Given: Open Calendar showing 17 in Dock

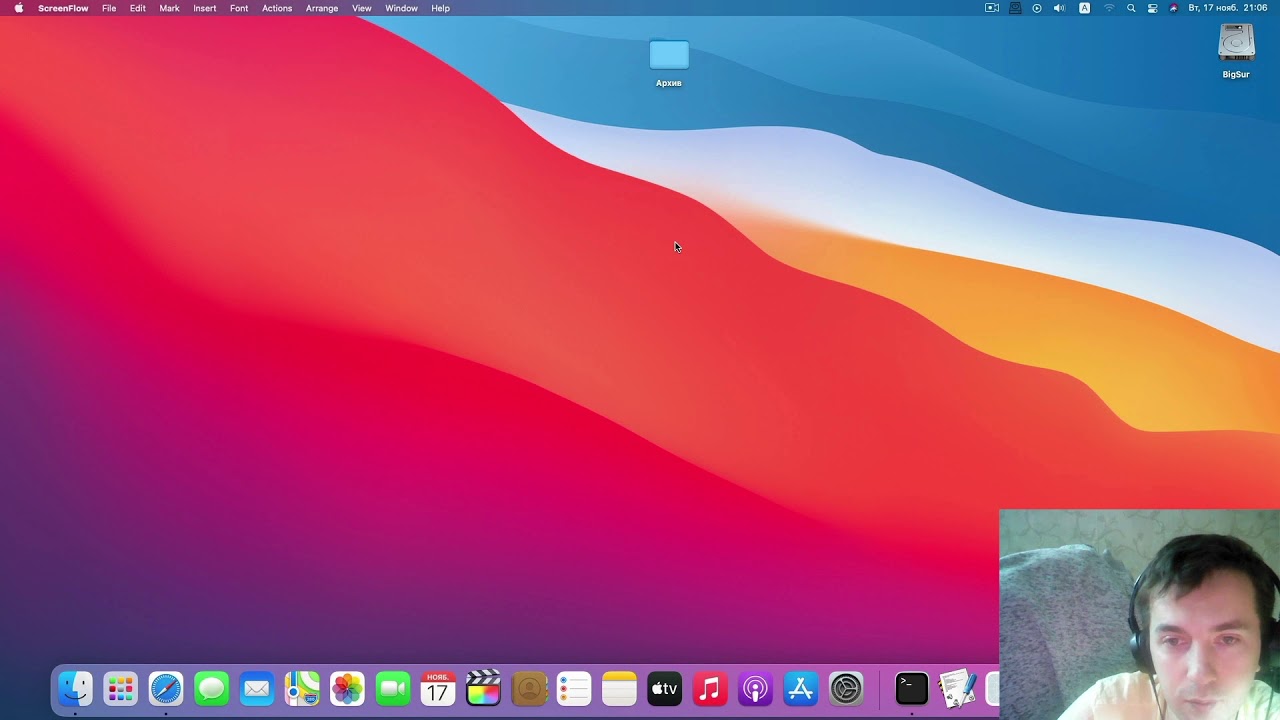Looking at the screenshot, I should [x=438, y=688].
